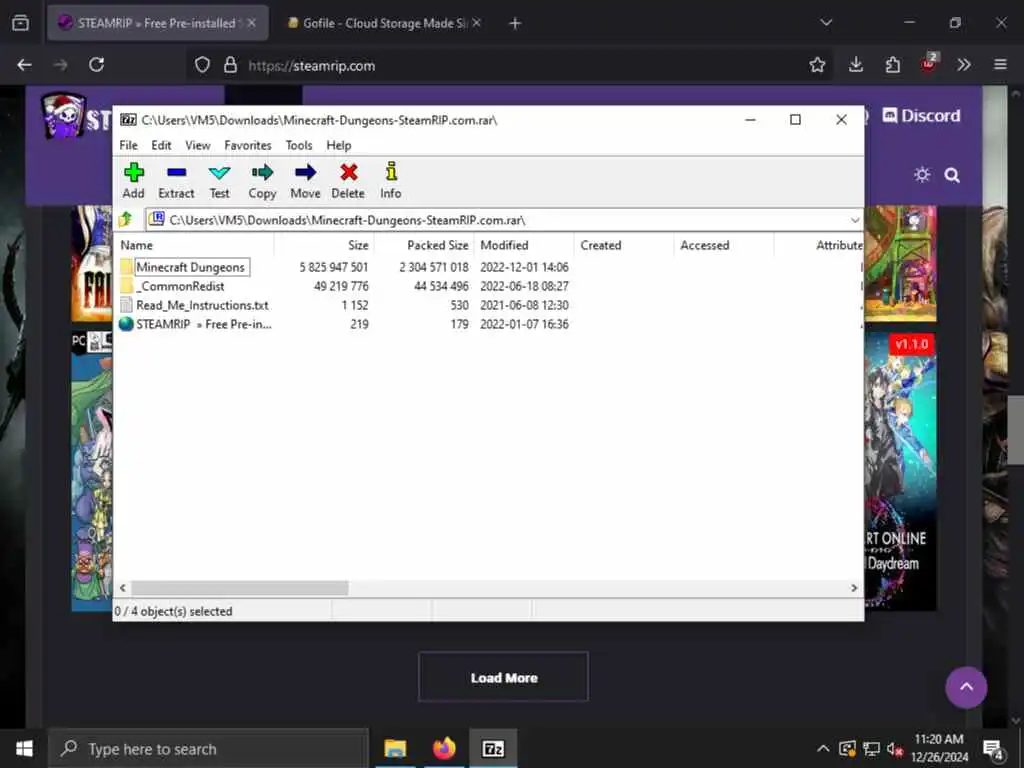Click the Firefox back arrow
Image resolution: width=1024 pixels, height=768 pixels.
point(24,65)
